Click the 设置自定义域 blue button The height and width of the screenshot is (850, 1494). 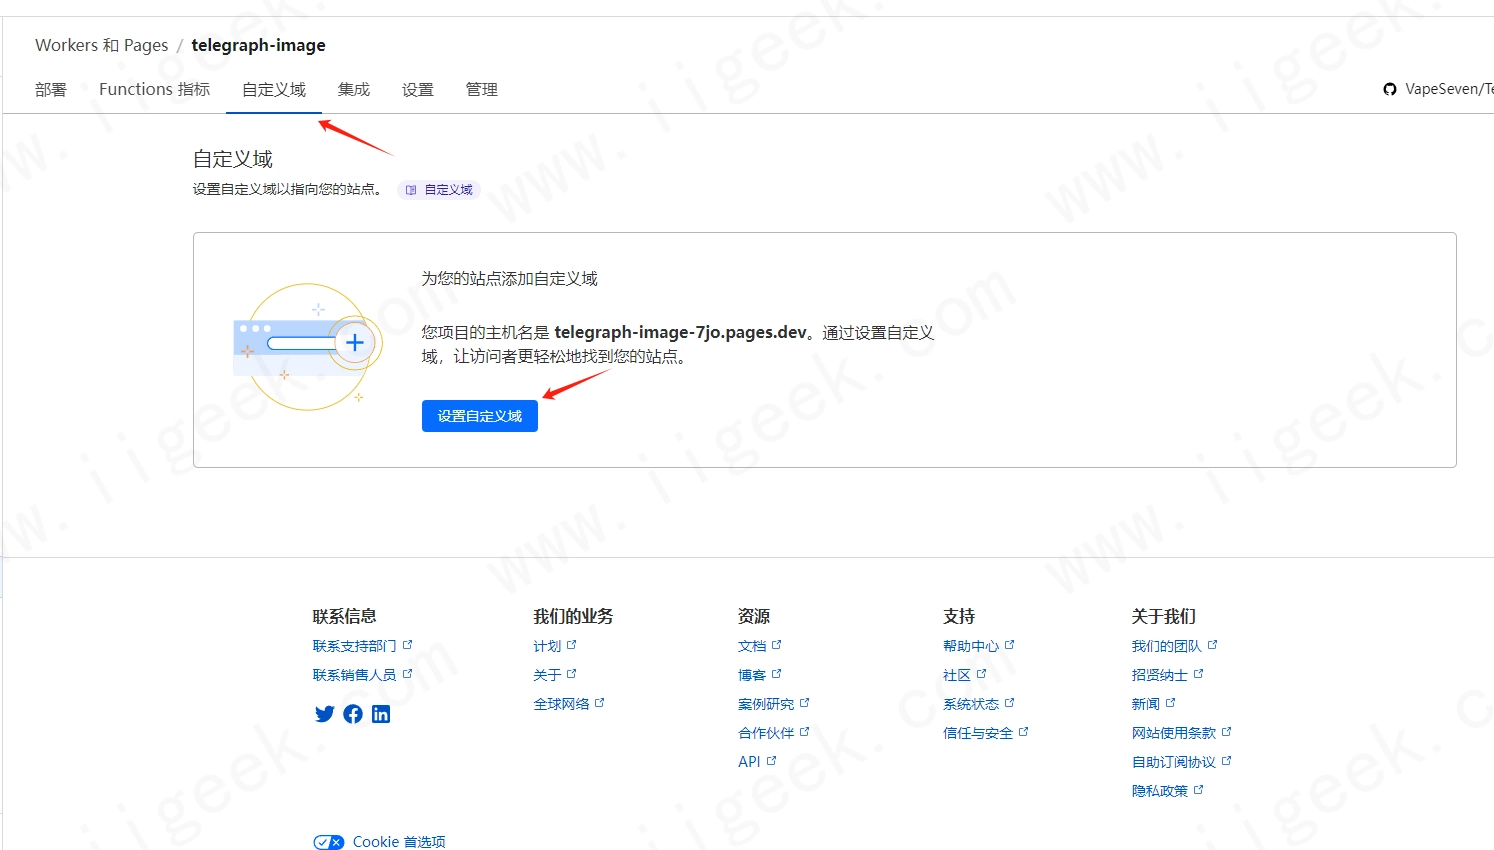click(x=480, y=416)
